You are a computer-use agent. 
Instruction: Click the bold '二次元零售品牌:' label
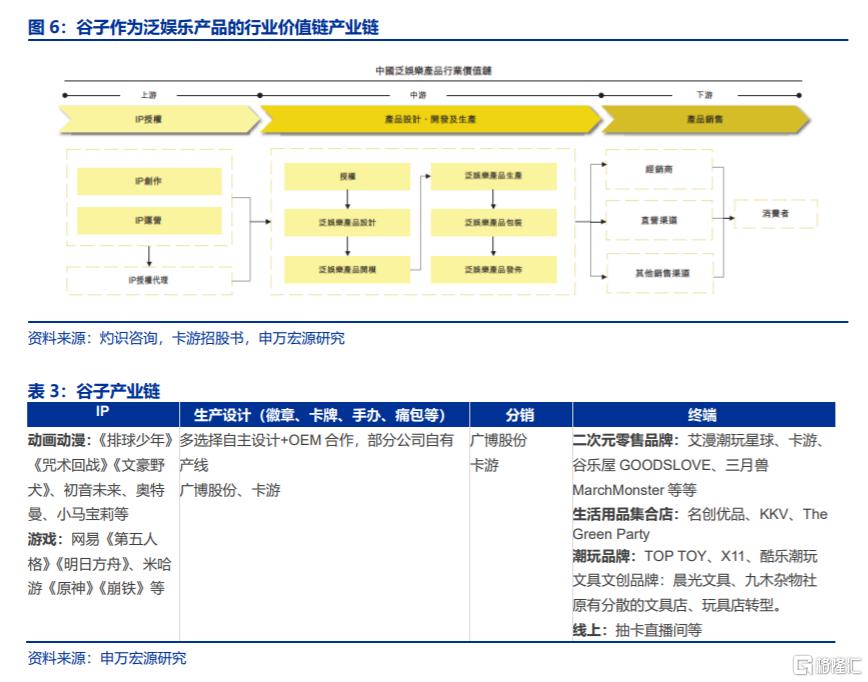[626, 441]
